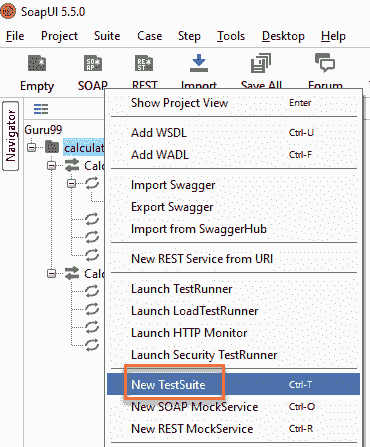Choose New REST MockService
Screen dimensions: 370x447
pos(234,429)
